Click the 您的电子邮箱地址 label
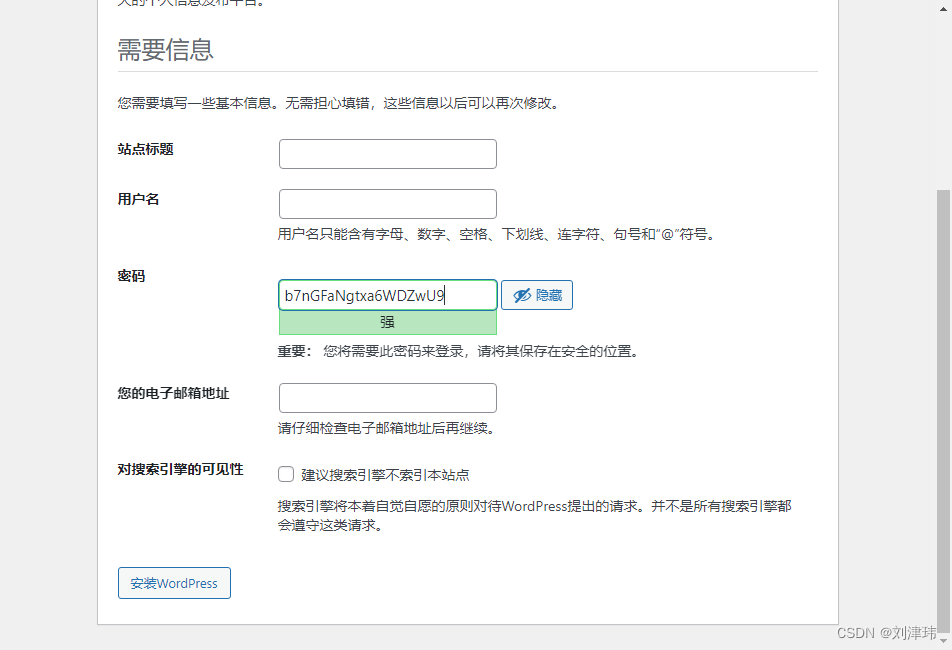The width and height of the screenshot is (952, 650). [x=173, y=393]
